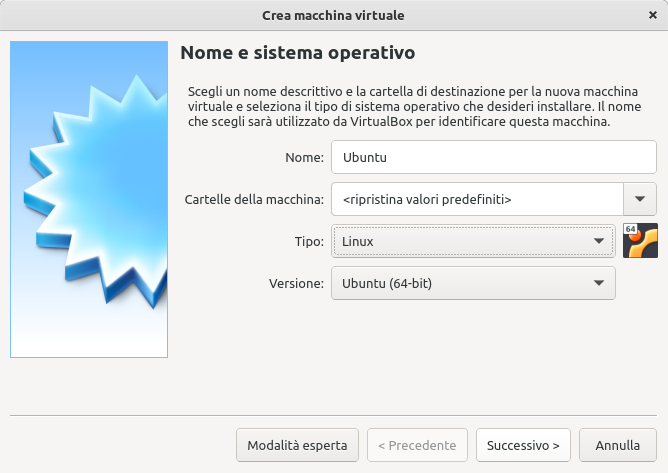The width and height of the screenshot is (668, 473).
Task: Click the horizontal separator above the buttons
Action: tap(333, 414)
